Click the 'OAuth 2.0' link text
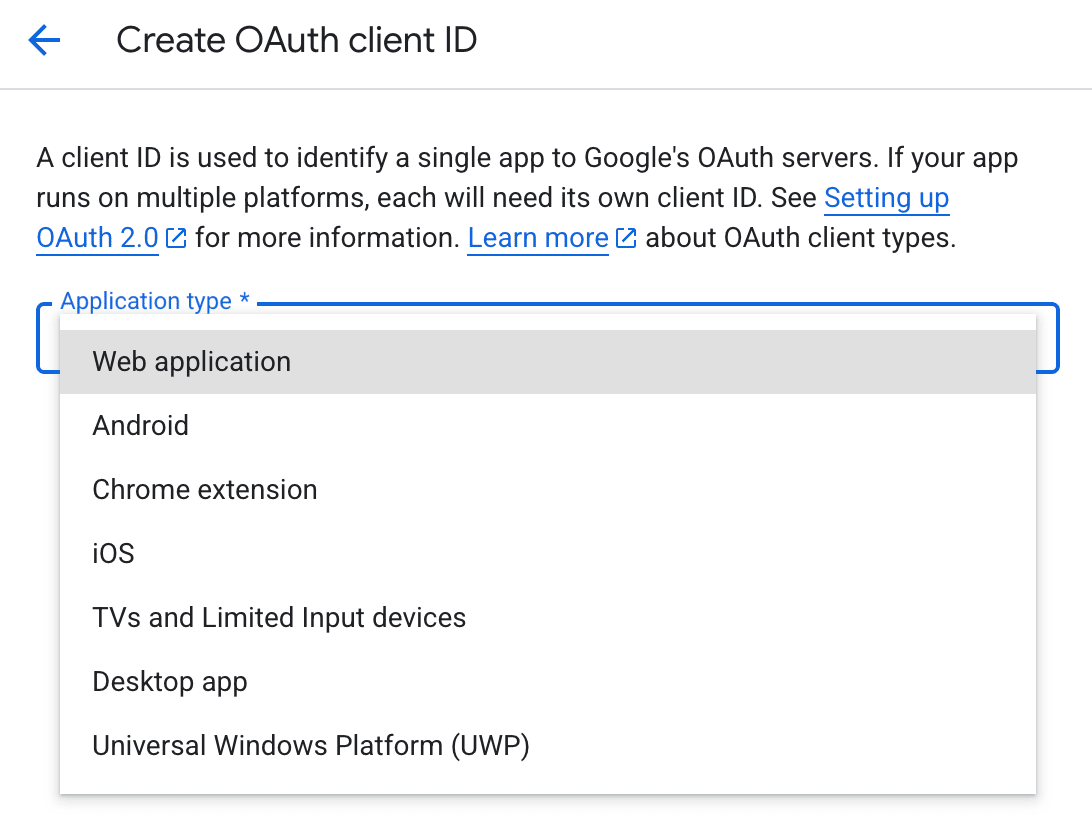This screenshot has width=1092, height=830. [x=97, y=239]
